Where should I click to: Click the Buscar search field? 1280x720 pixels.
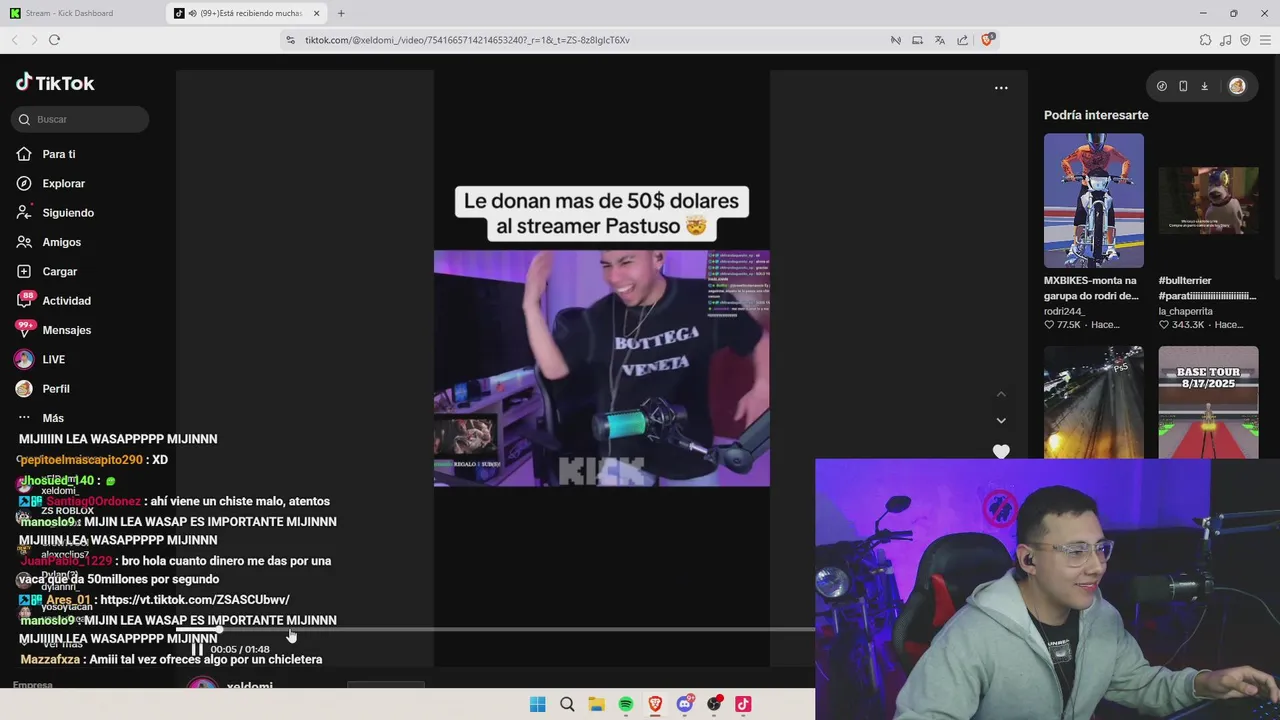(x=80, y=119)
